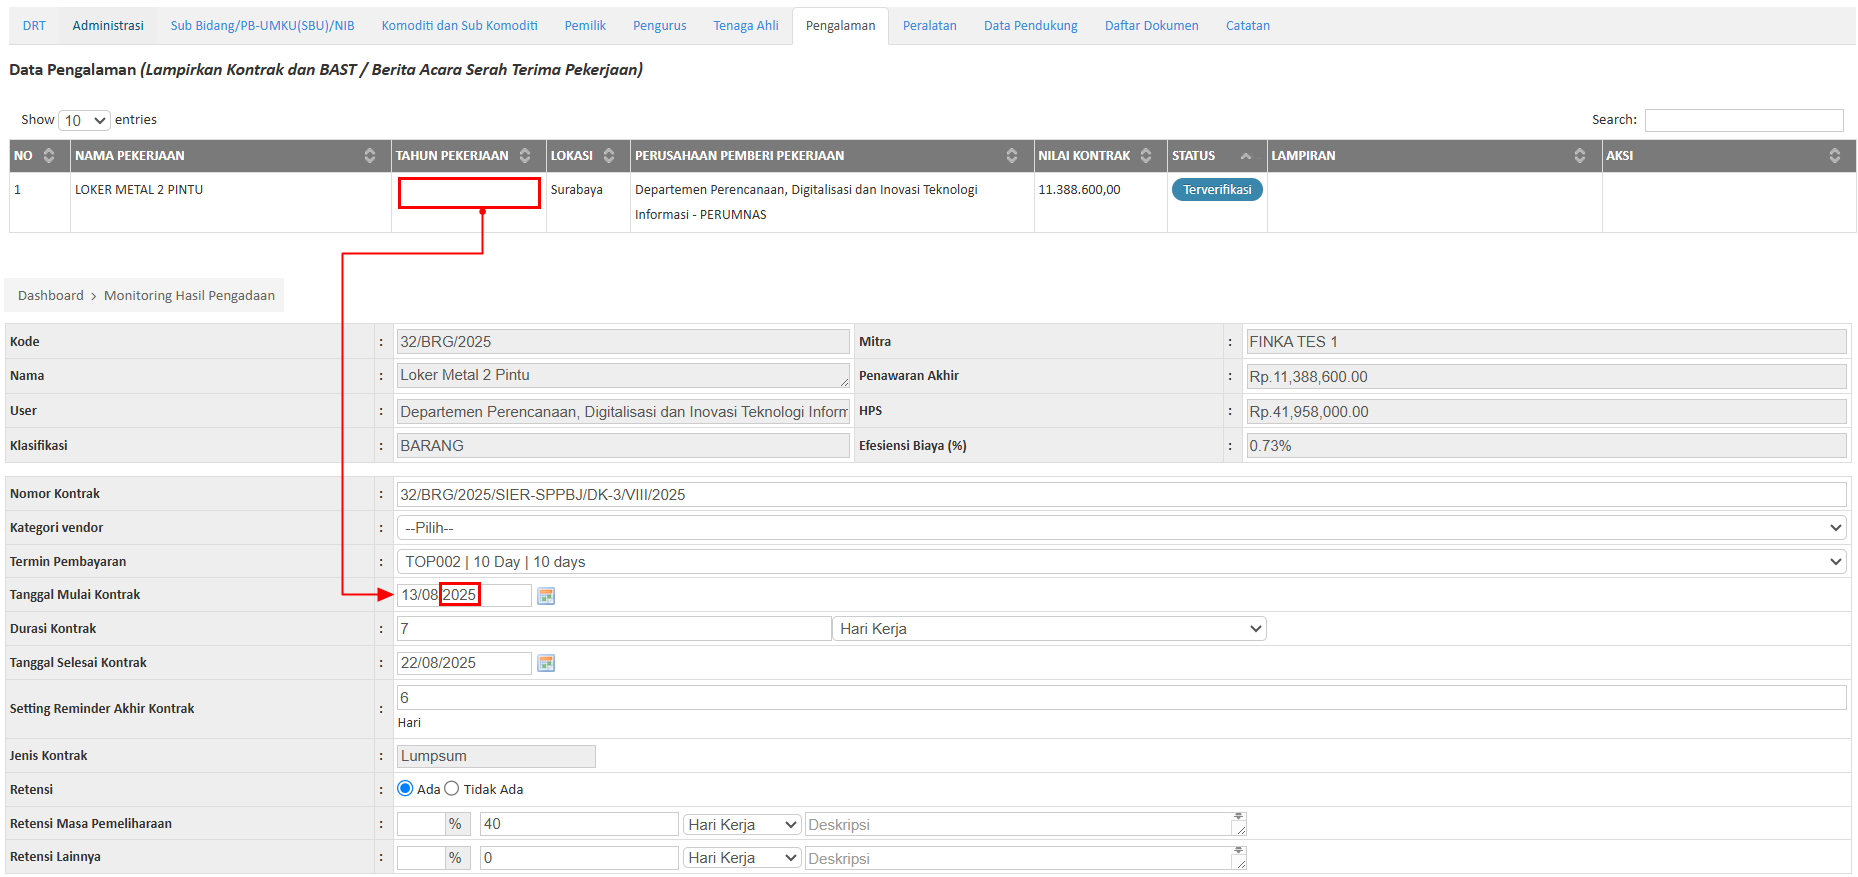1858x877 pixels.
Task: Change the Show entries count dropdown
Action: coord(85,121)
